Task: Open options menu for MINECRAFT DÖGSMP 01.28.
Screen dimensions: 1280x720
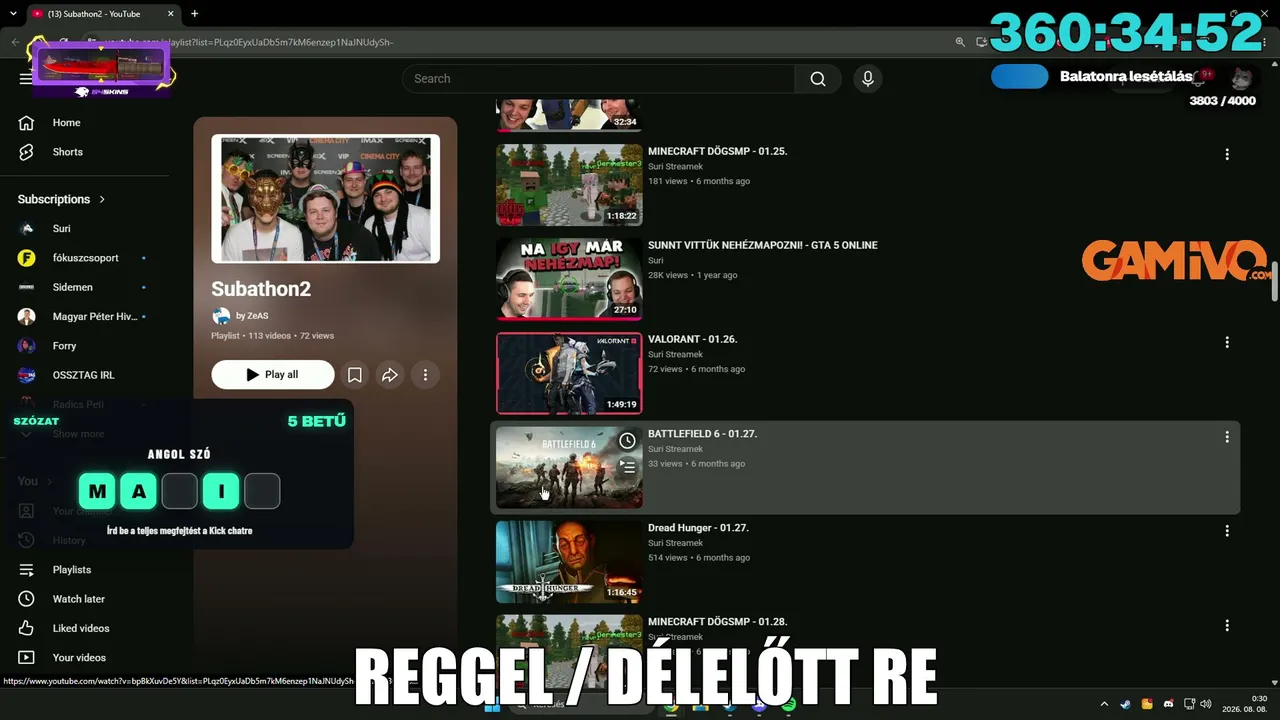Action: coord(1227,625)
